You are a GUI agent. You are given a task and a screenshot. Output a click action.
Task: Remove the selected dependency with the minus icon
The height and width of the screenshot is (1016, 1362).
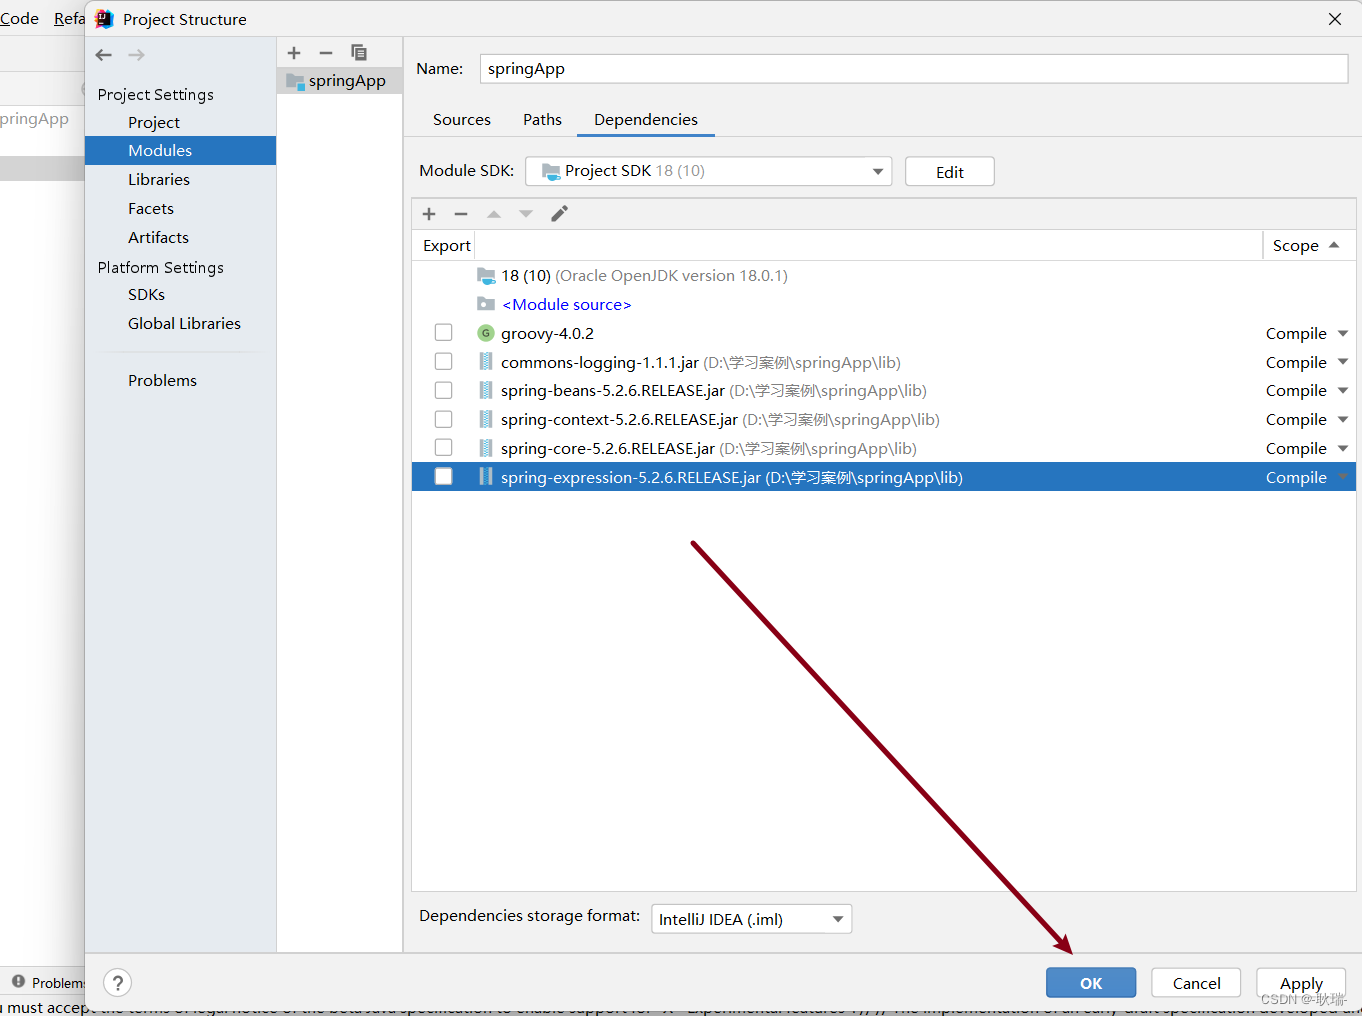461,214
